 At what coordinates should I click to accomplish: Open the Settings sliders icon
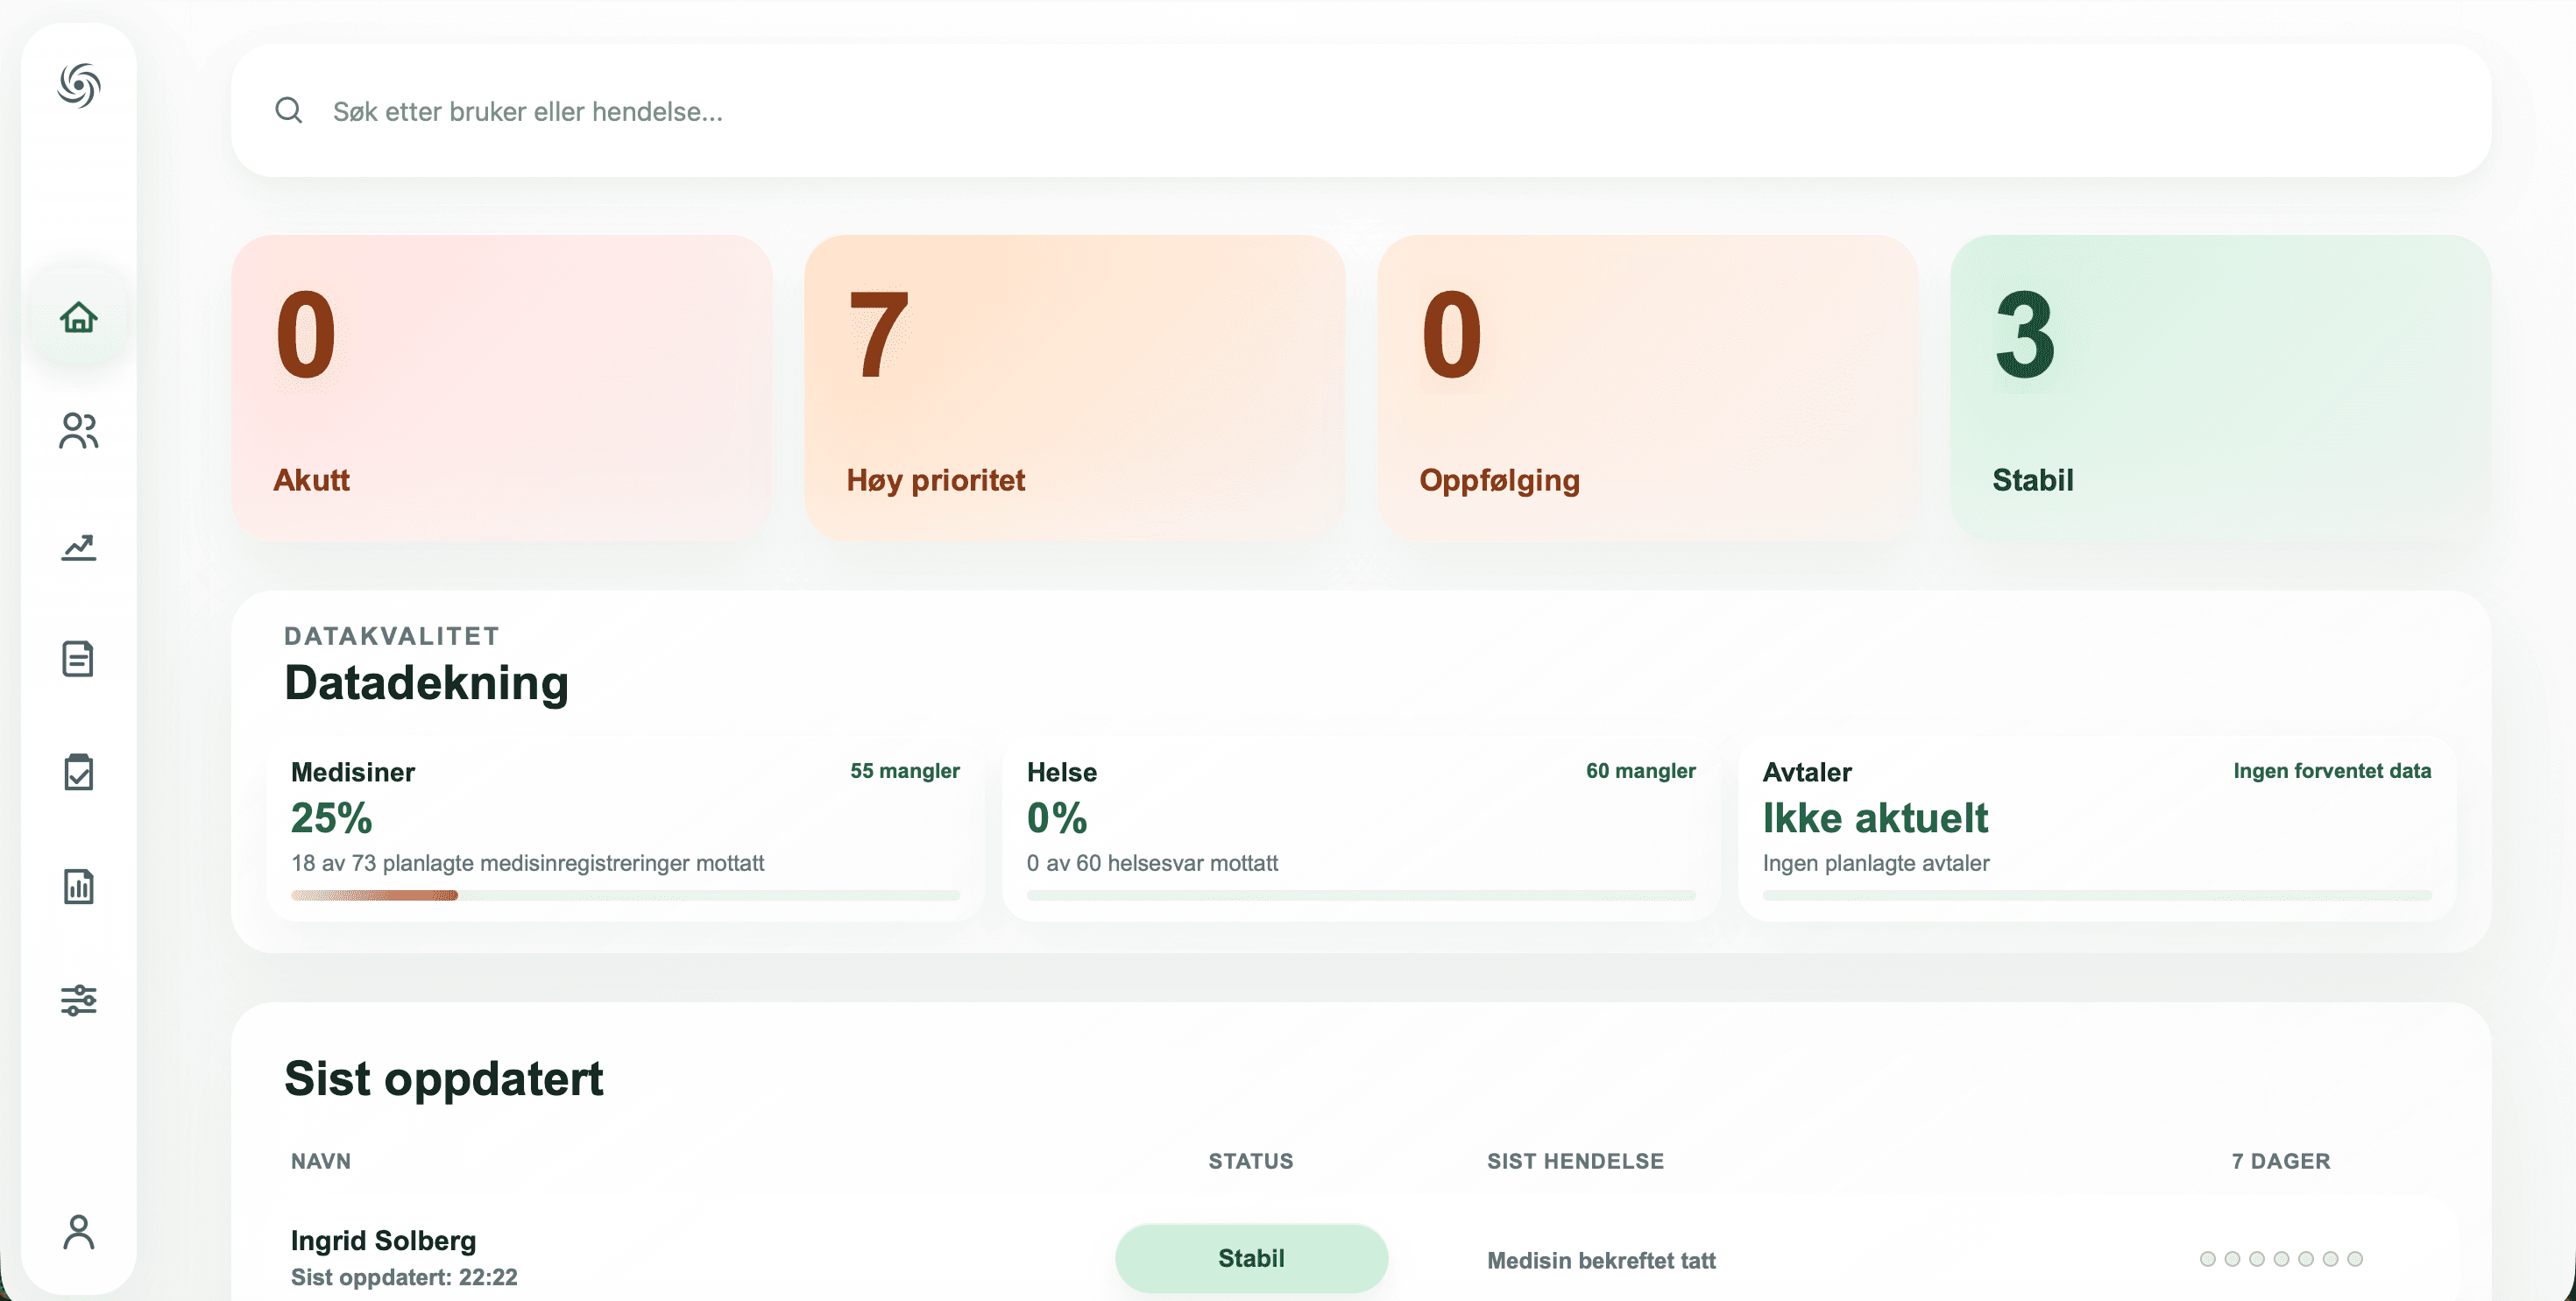click(x=79, y=1000)
